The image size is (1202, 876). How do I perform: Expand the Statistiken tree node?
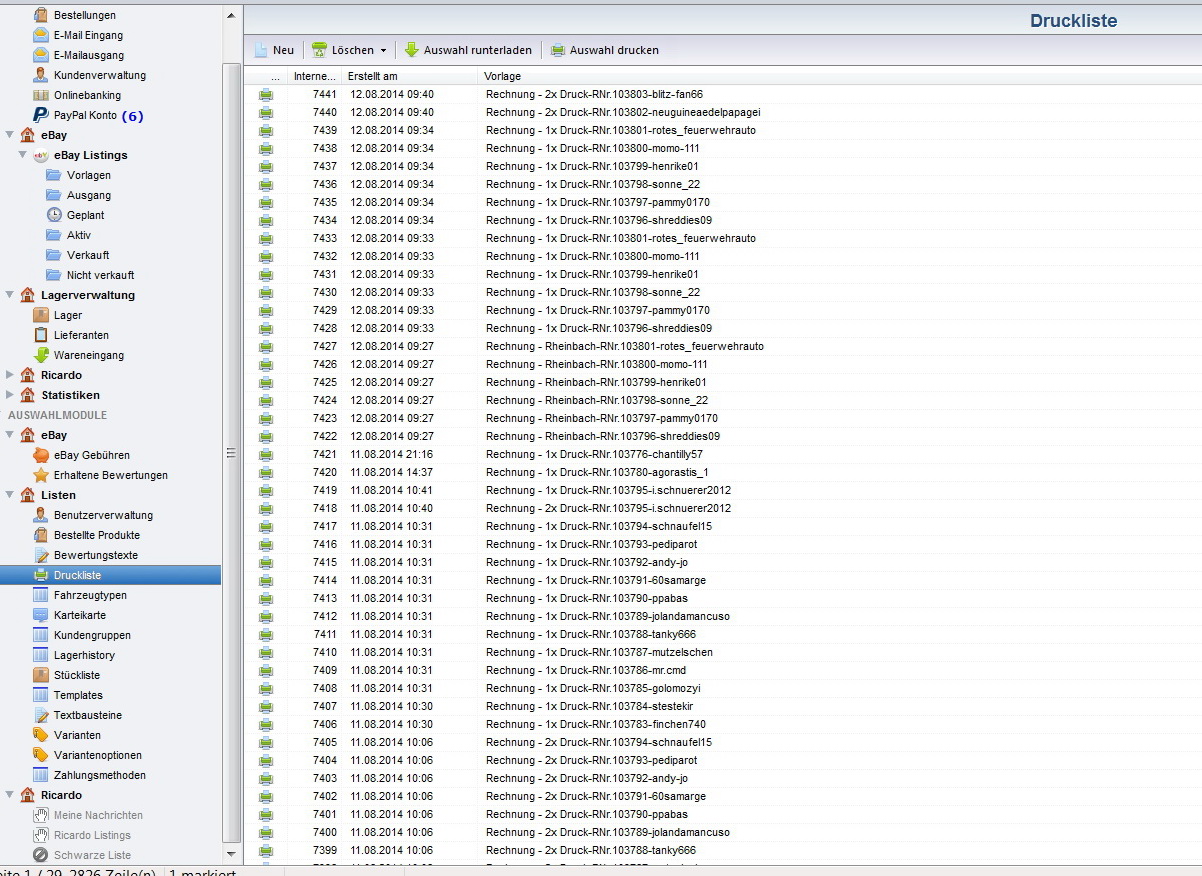click(x=11, y=395)
